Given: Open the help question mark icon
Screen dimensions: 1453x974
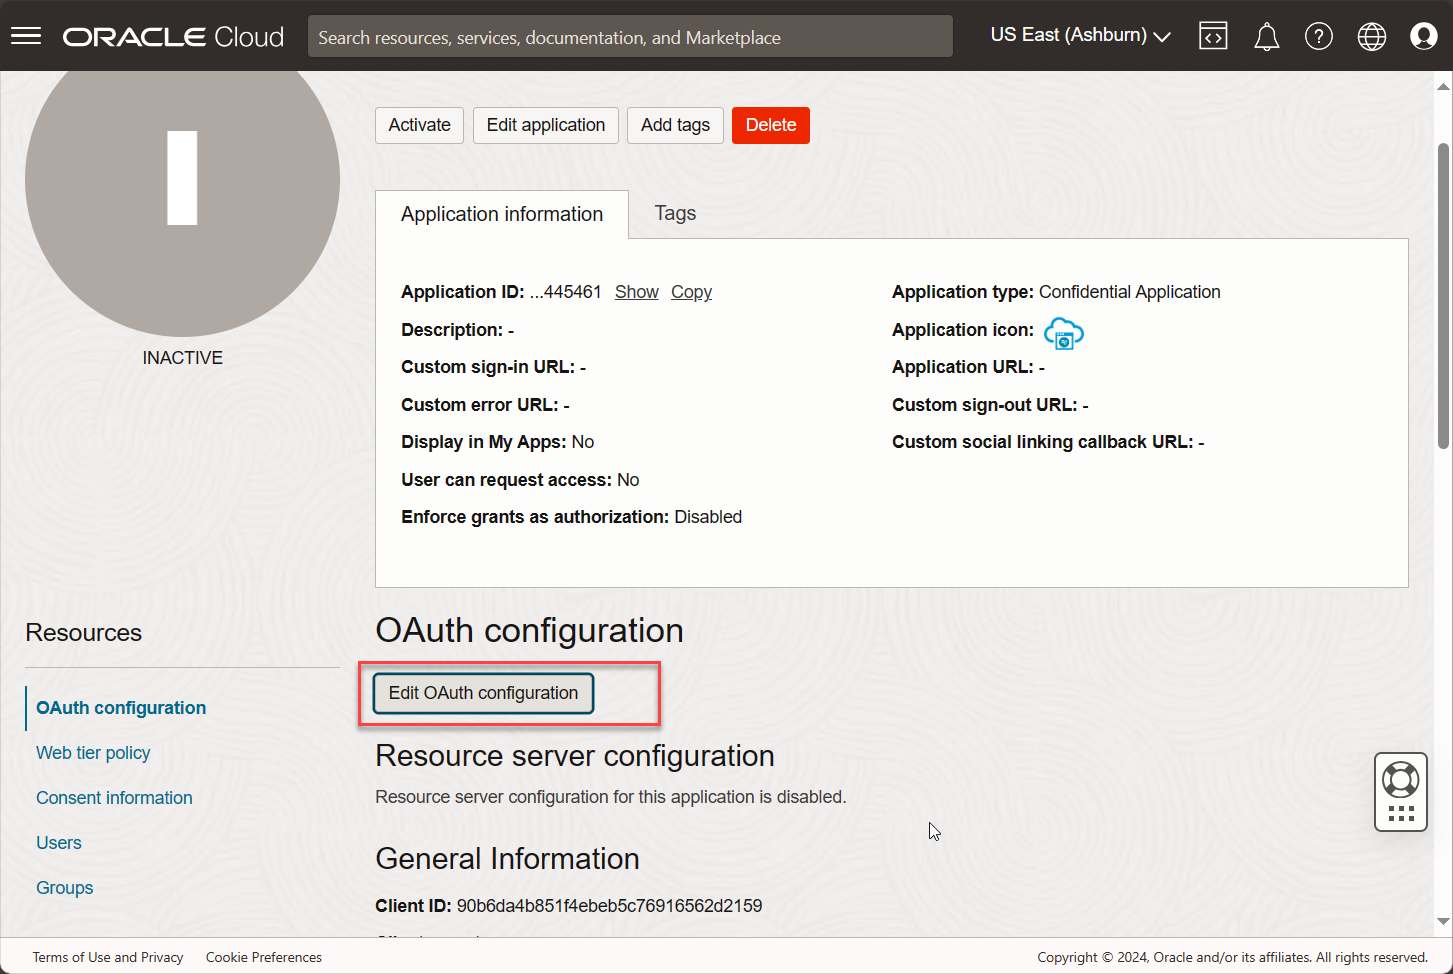Looking at the screenshot, I should pyautogui.click(x=1319, y=35).
